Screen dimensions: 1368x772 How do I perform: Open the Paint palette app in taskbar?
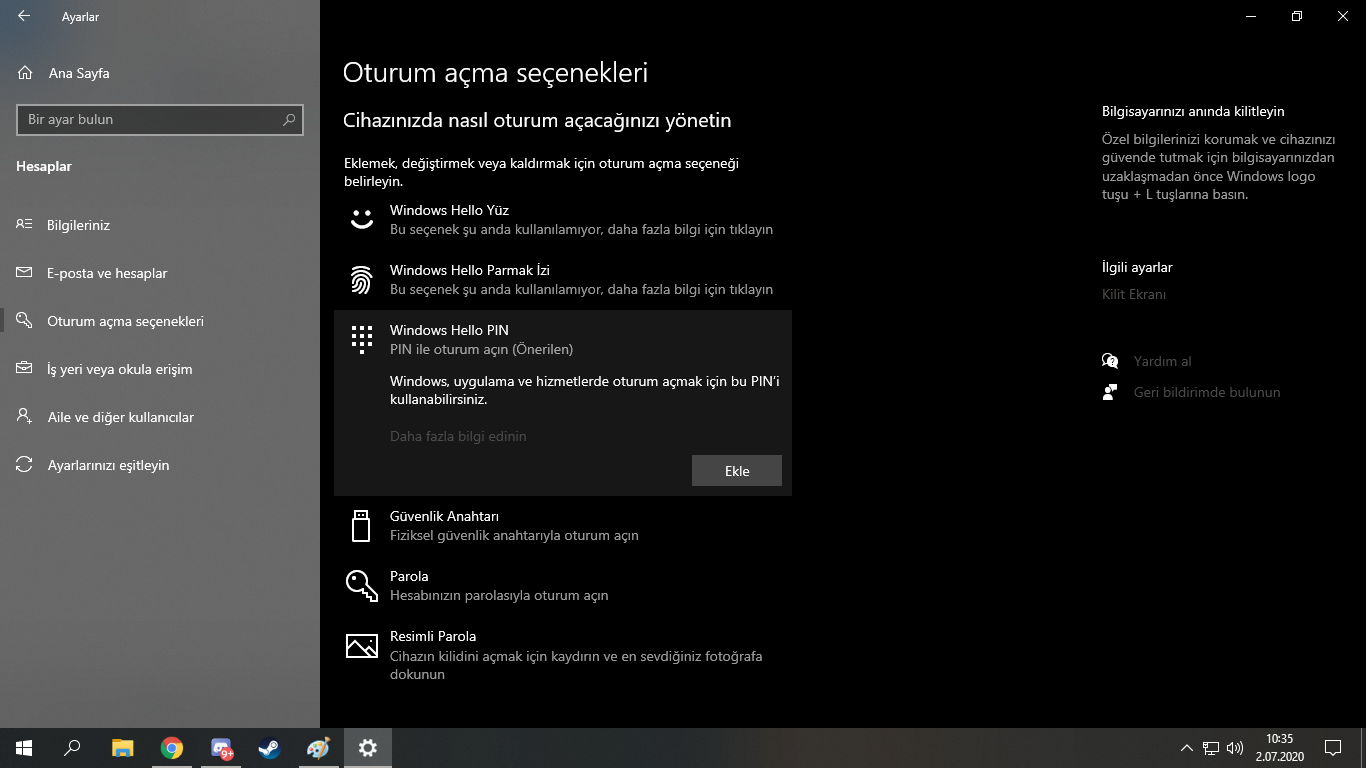click(318, 748)
